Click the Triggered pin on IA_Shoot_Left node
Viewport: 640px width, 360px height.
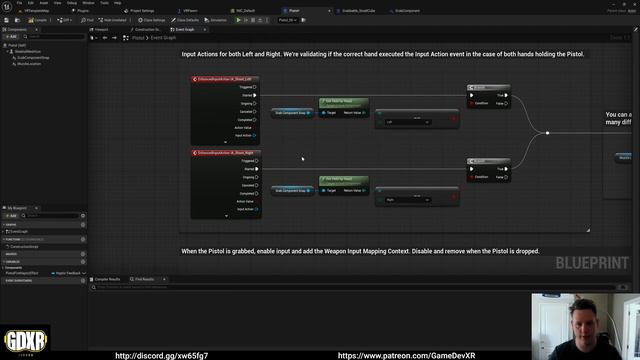(254, 87)
